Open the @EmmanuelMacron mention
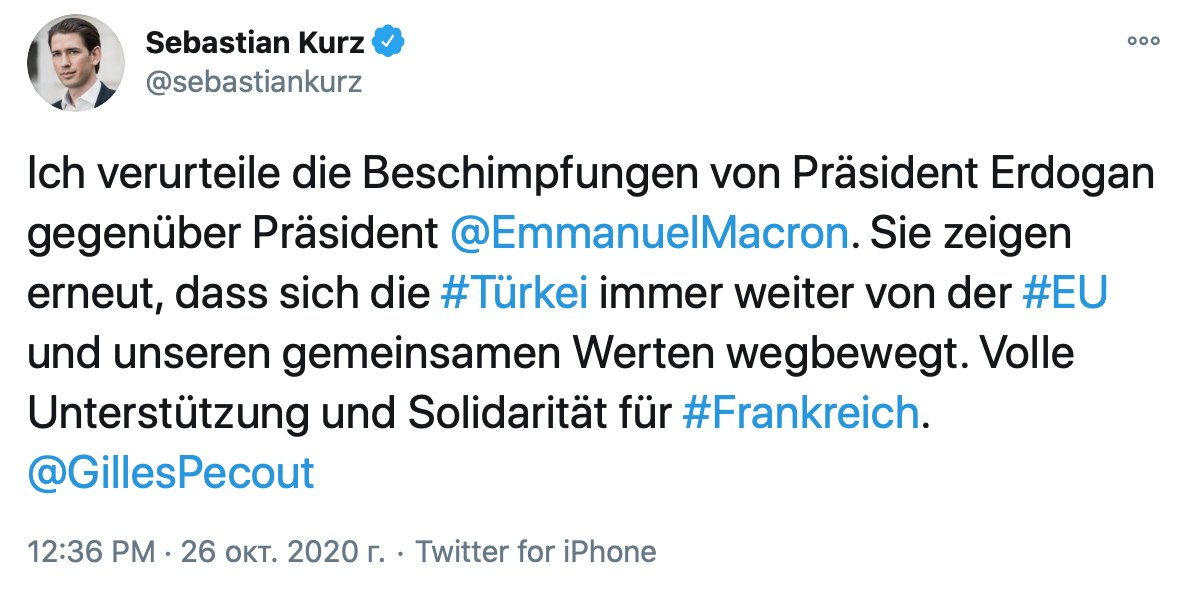1188x594 pixels. click(649, 235)
